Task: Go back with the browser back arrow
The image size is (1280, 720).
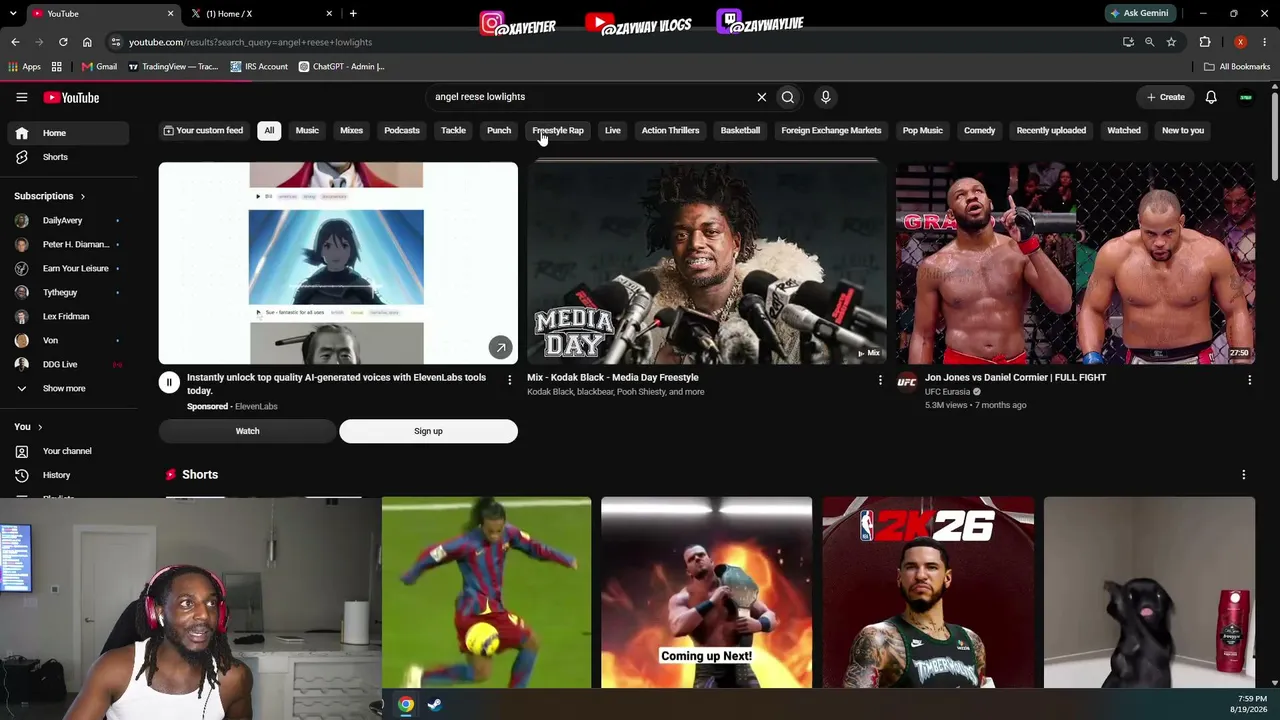Action: pyautogui.click(x=15, y=42)
